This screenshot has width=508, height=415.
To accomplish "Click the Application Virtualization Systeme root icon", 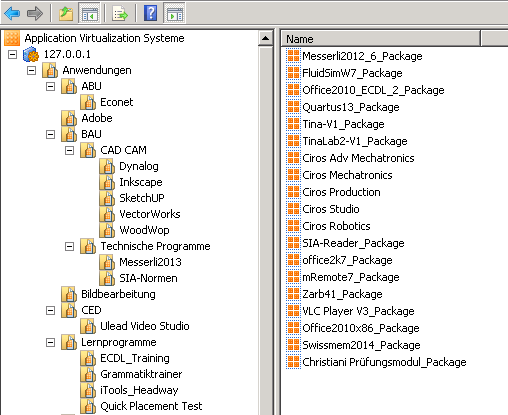I will tap(12, 38).
